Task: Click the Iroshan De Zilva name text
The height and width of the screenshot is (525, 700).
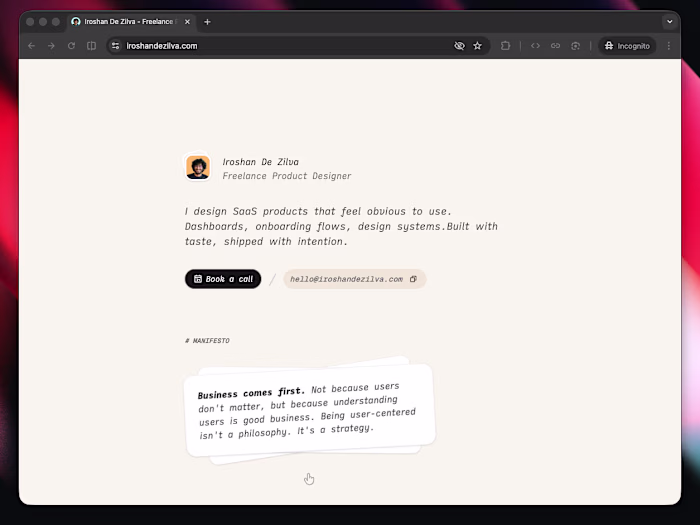Action: click(x=261, y=162)
